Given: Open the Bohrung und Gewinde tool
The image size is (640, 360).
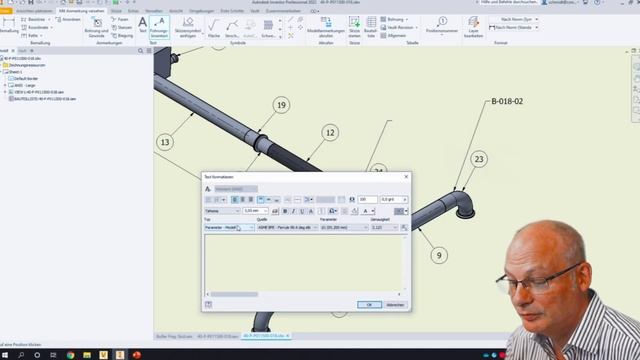Looking at the screenshot, I should point(96,28).
